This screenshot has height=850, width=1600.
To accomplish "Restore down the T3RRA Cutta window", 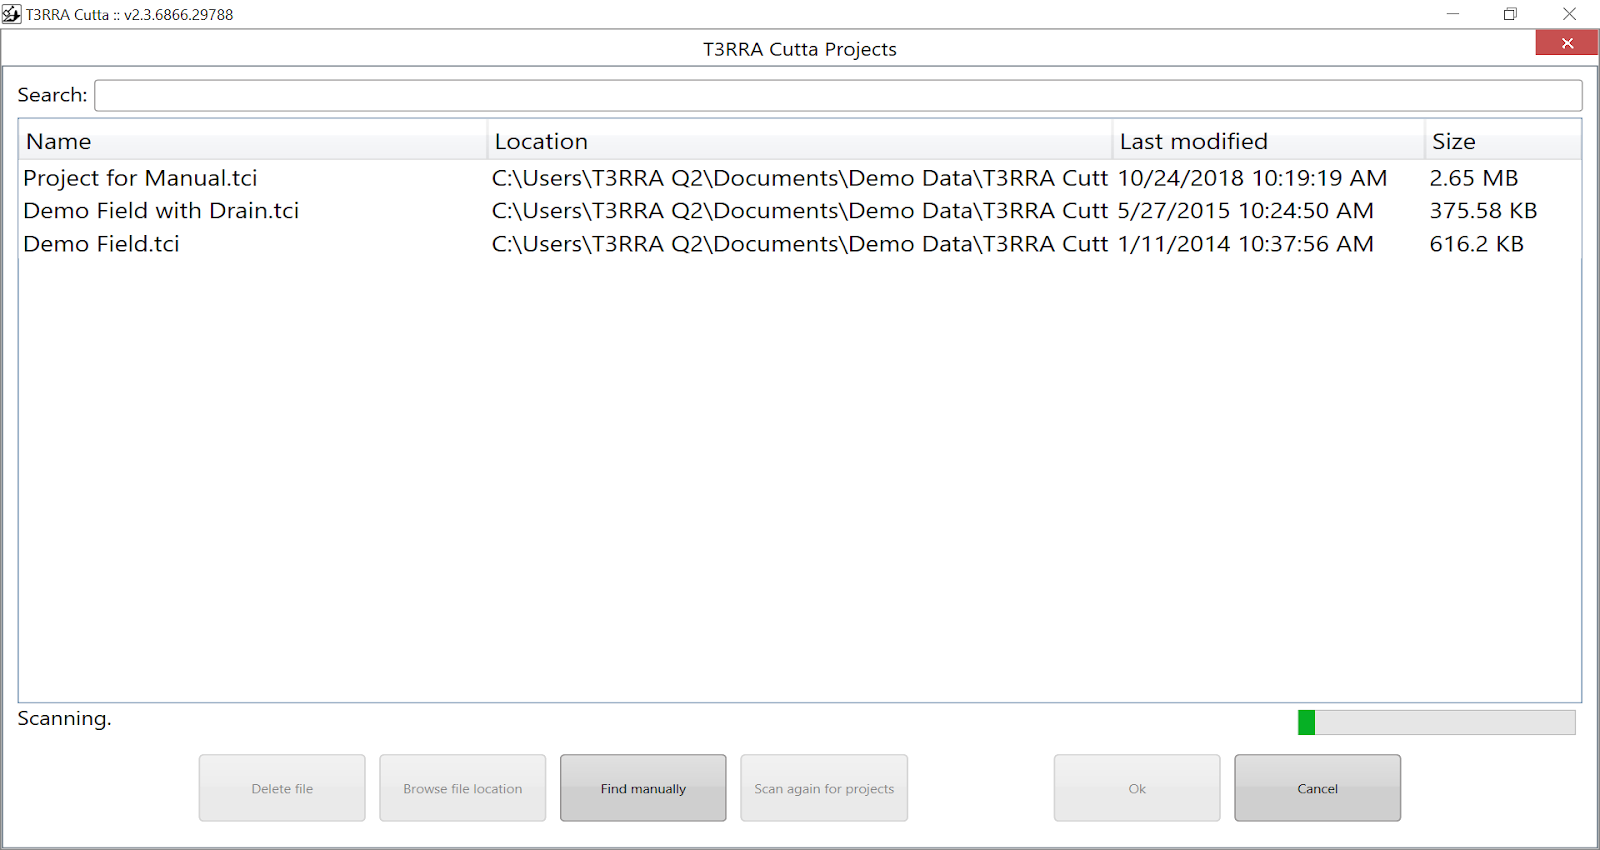I will click(x=1510, y=14).
